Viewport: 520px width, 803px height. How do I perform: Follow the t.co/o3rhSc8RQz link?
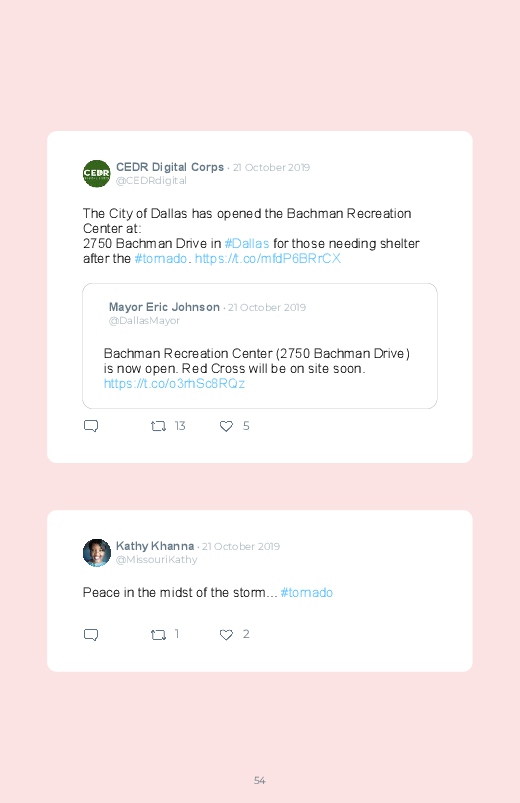pyautogui.click(x=174, y=383)
